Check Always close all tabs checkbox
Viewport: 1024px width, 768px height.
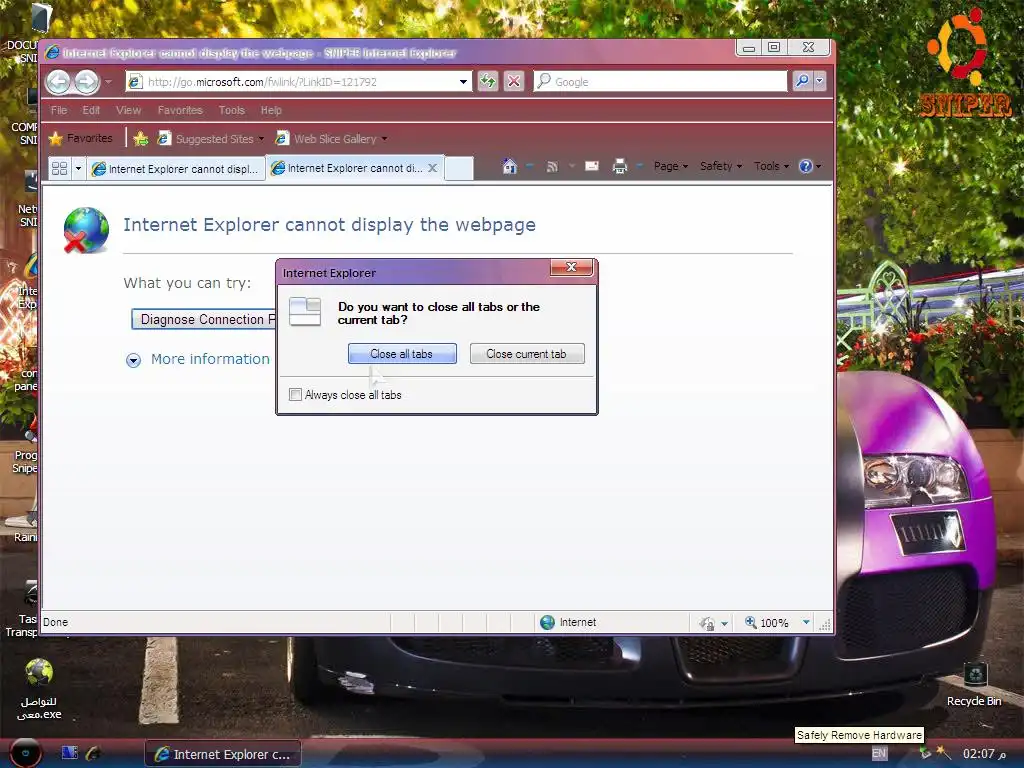click(x=295, y=394)
